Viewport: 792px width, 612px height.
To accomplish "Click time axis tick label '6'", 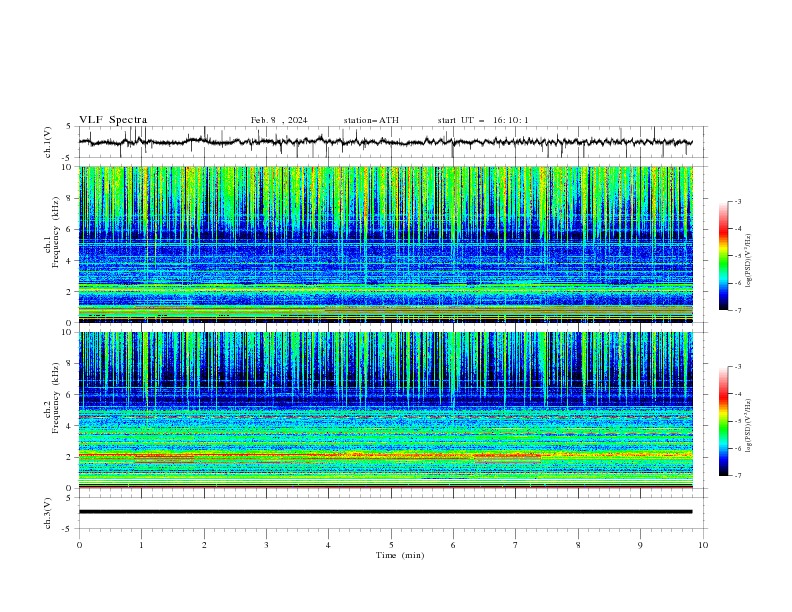I will (453, 545).
